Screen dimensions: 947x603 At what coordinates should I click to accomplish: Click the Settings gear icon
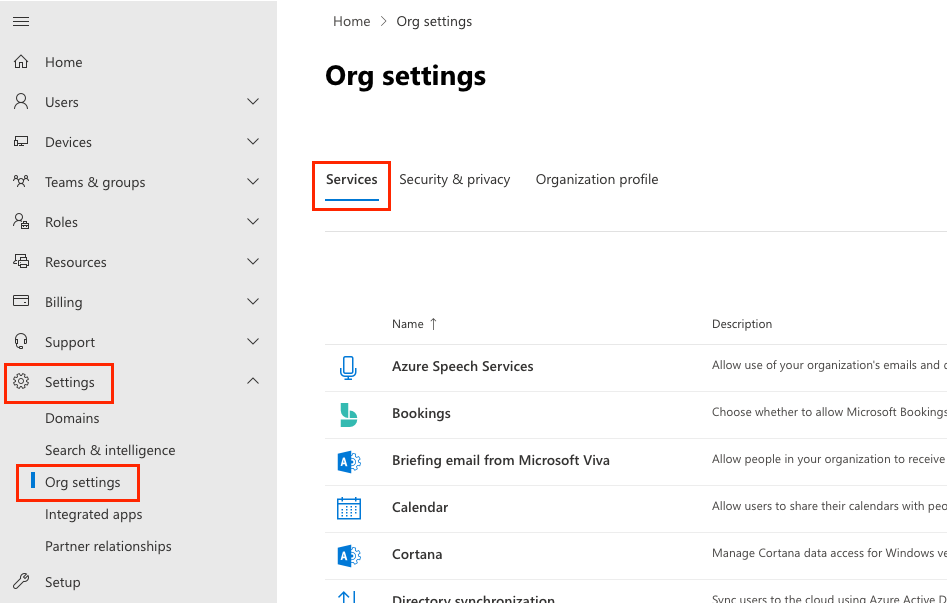pos(21,381)
